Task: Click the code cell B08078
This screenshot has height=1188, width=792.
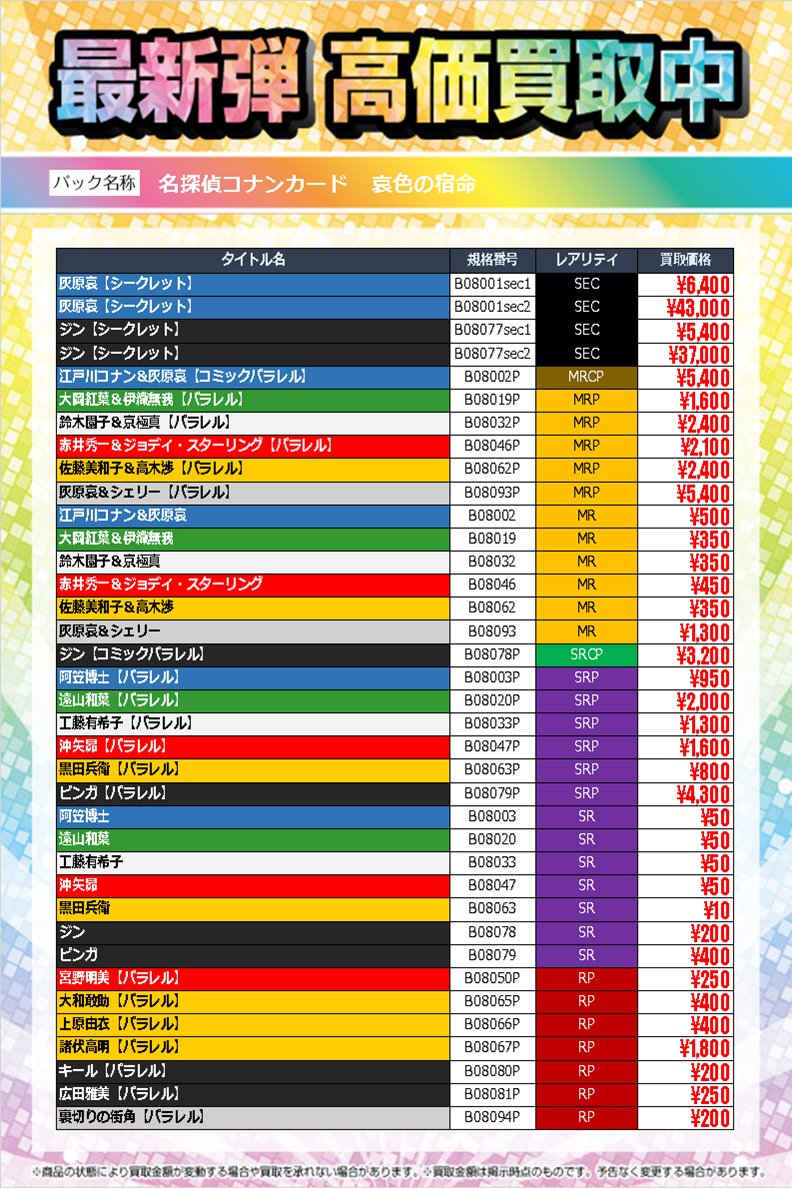Action: tap(493, 932)
